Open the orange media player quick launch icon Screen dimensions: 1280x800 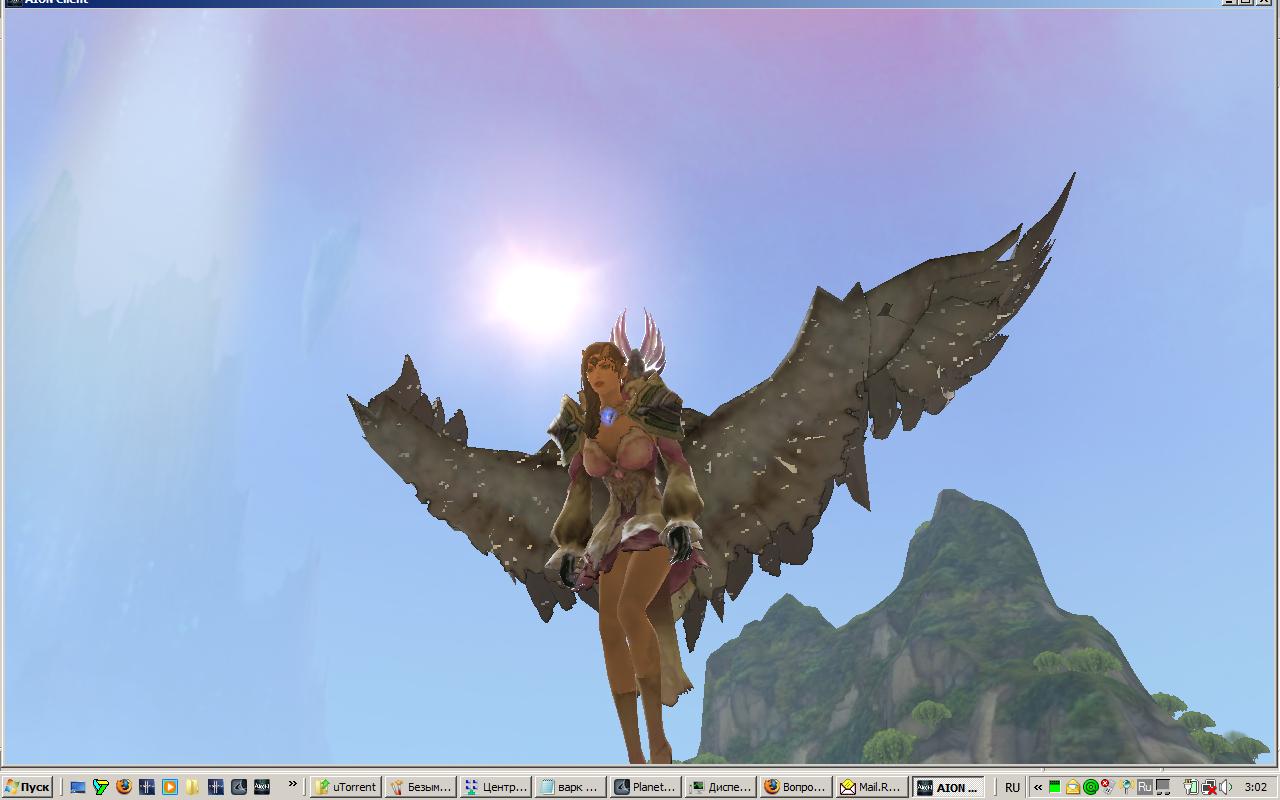click(170, 787)
